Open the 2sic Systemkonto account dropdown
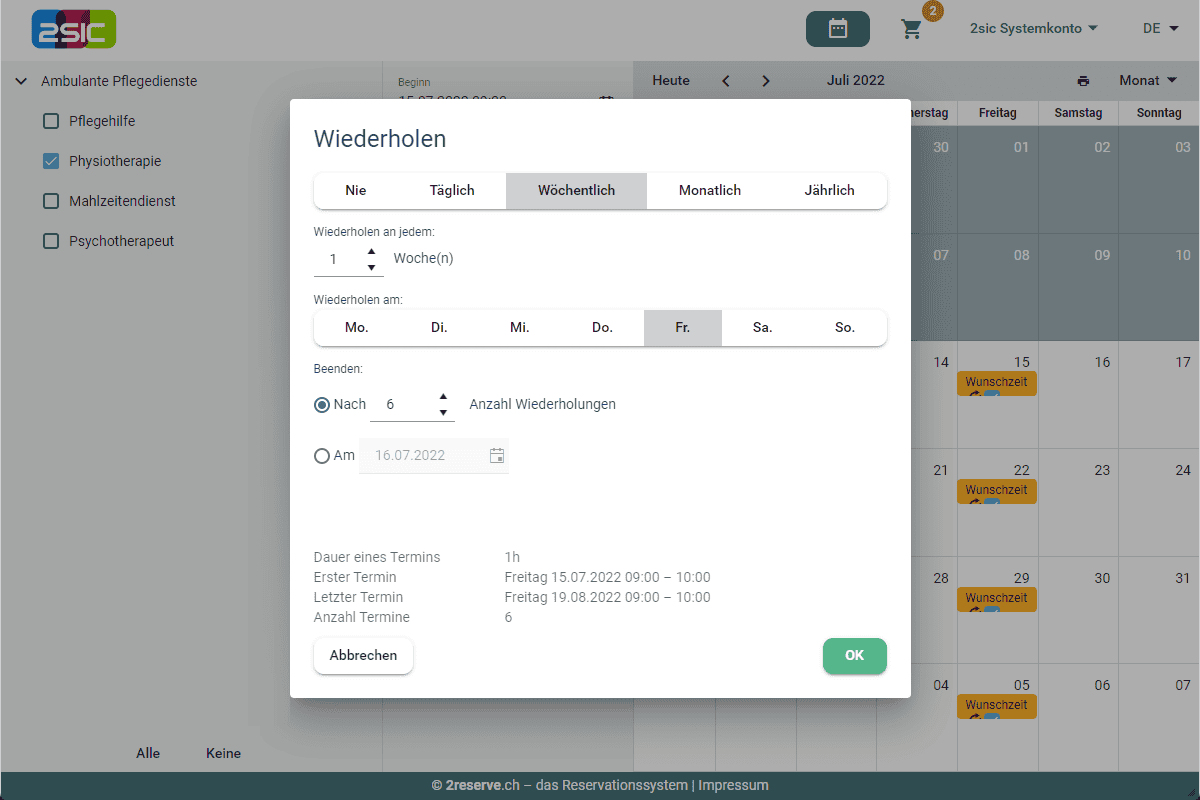The image size is (1200, 800). click(1033, 29)
